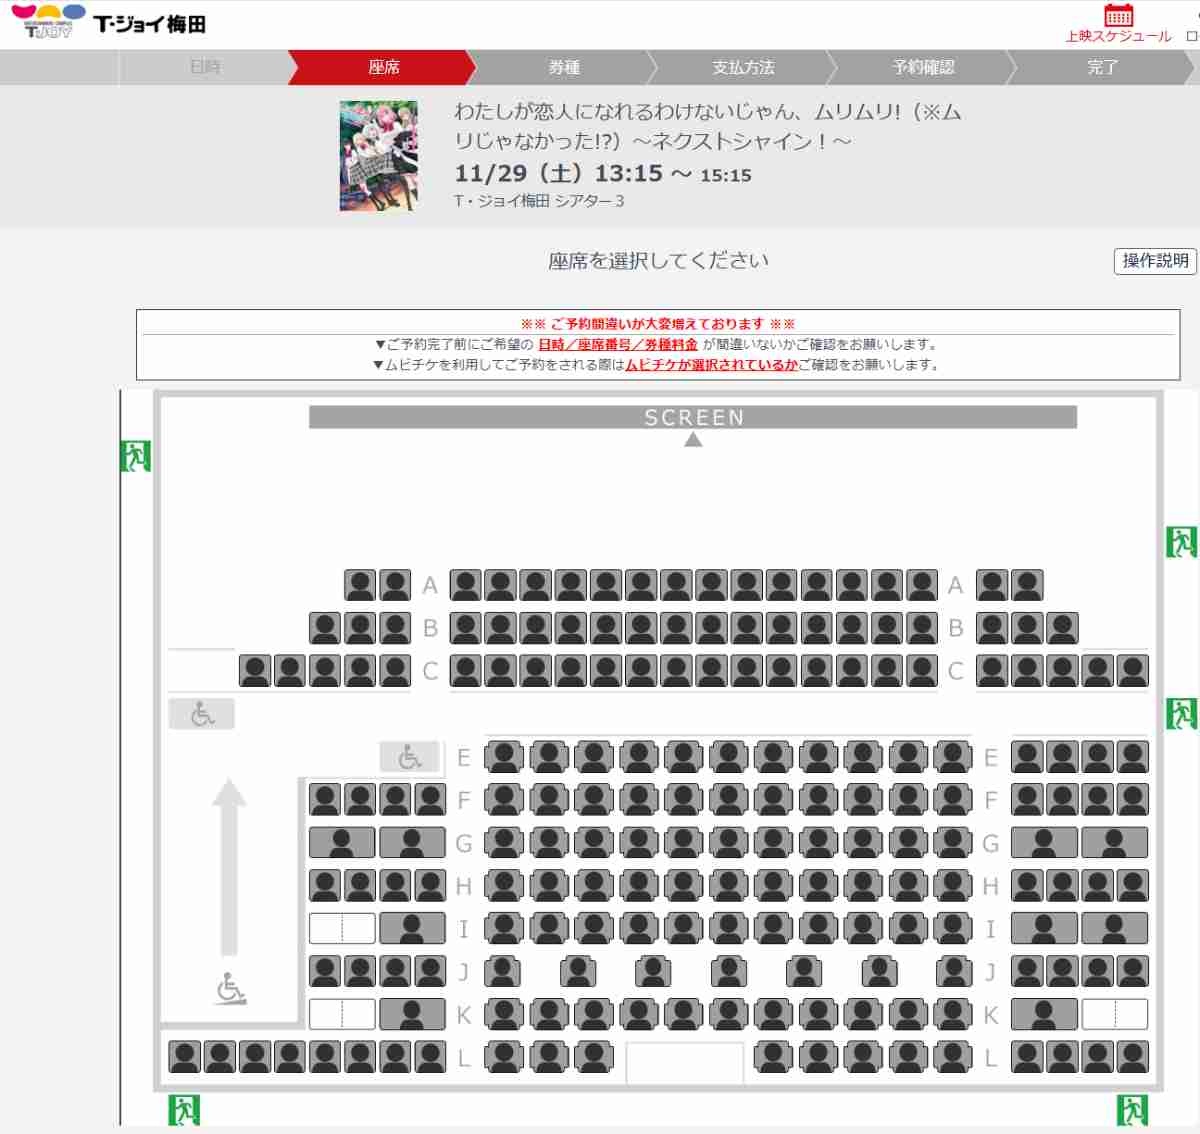The width and height of the screenshot is (1200, 1134).
Task: Click the 予約確認 step tab
Action: point(923,67)
